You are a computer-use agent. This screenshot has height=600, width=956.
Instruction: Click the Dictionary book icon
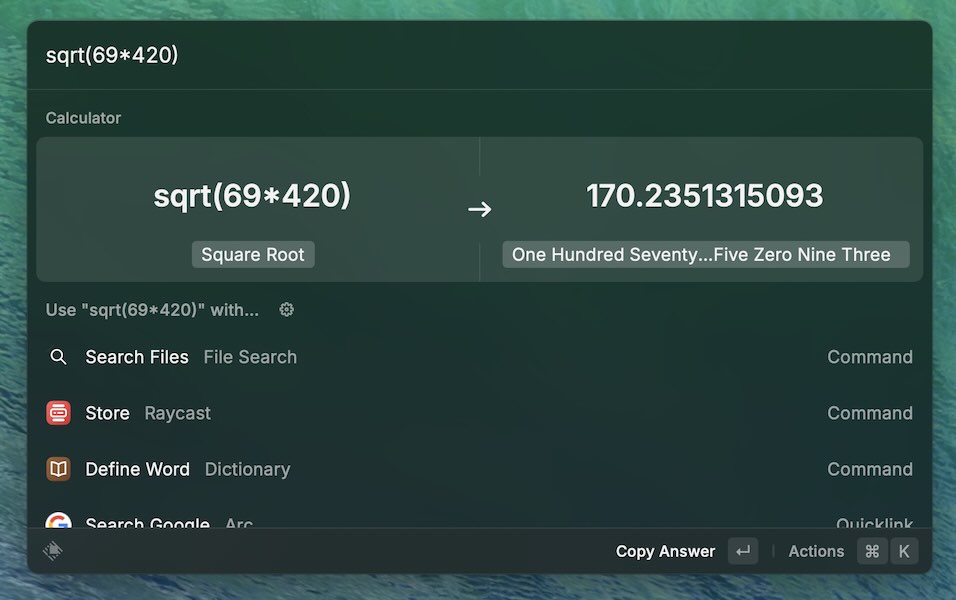click(x=58, y=469)
